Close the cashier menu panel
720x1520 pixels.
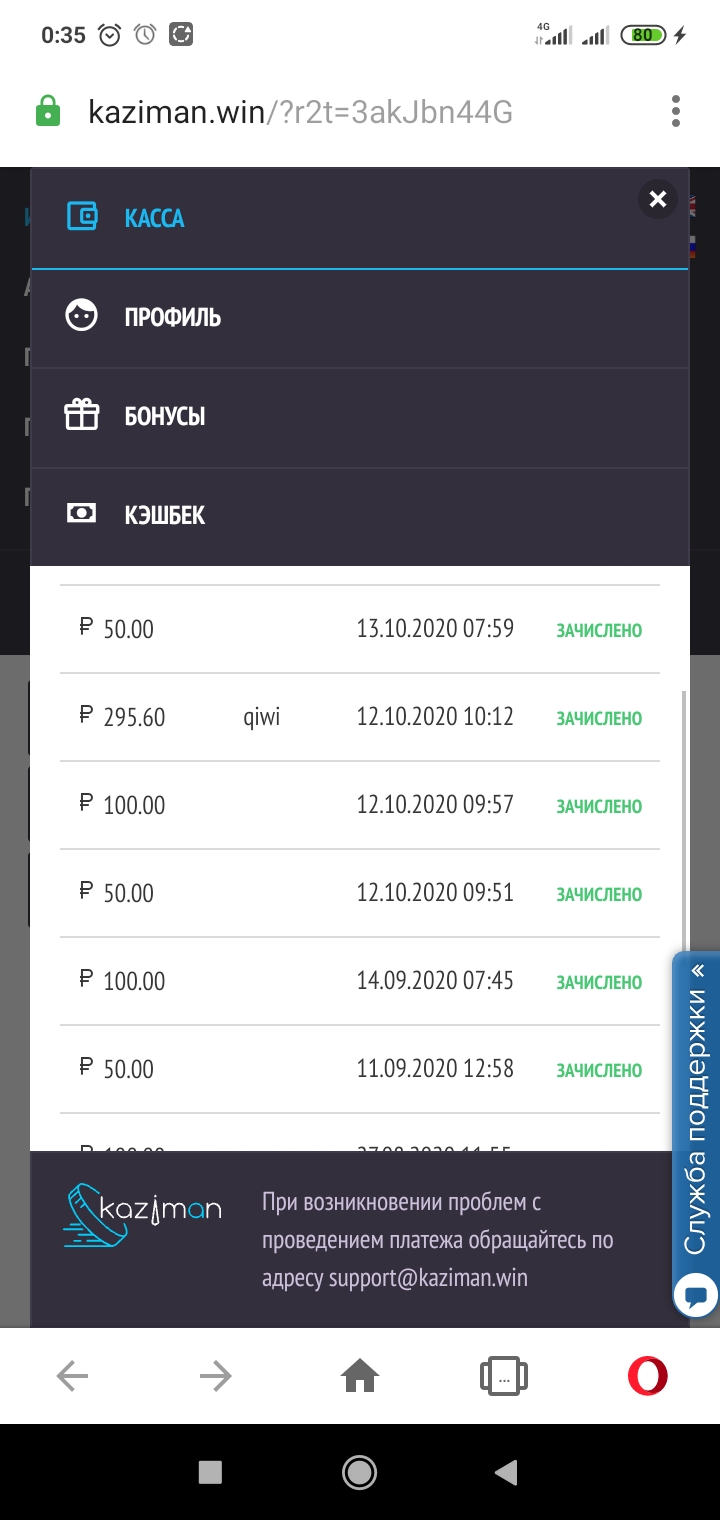[657, 199]
